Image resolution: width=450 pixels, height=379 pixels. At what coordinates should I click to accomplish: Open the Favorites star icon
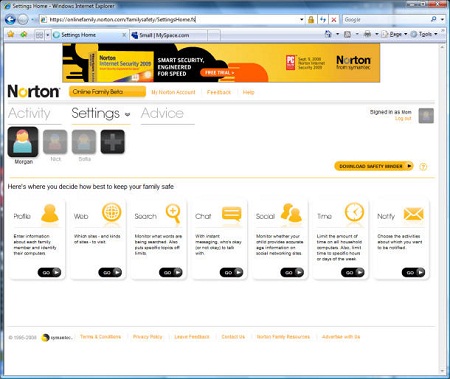pos(11,34)
